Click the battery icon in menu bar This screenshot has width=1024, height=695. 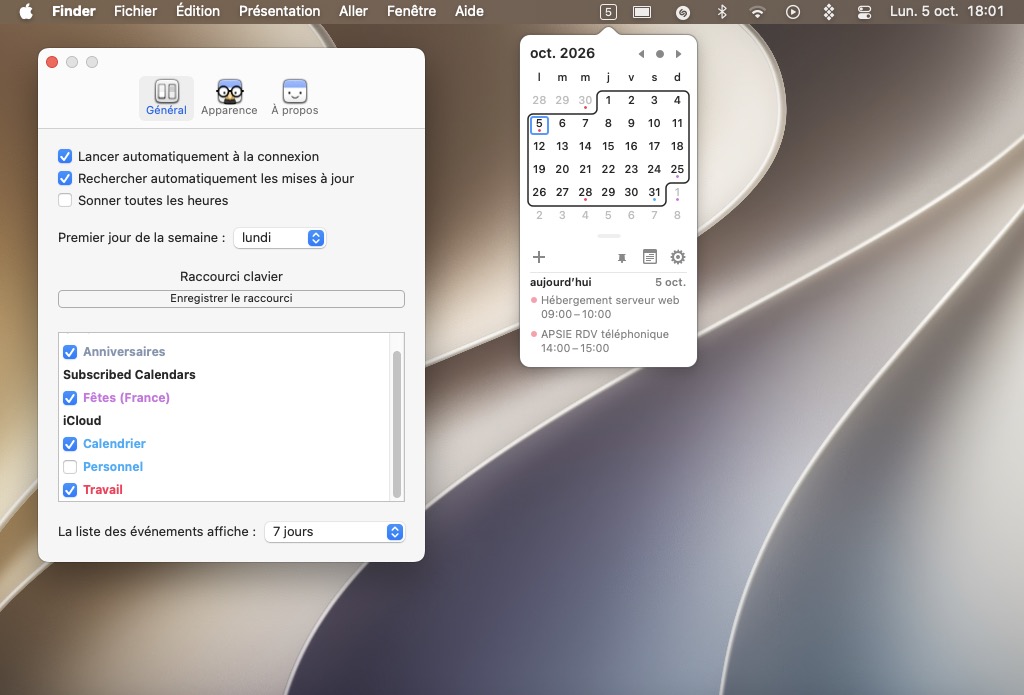(x=642, y=12)
